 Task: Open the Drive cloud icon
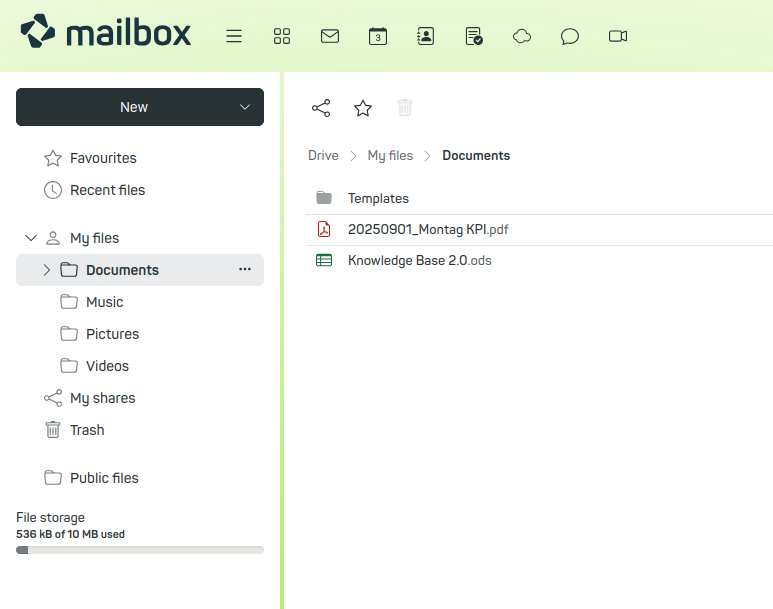tap(522, 36)
